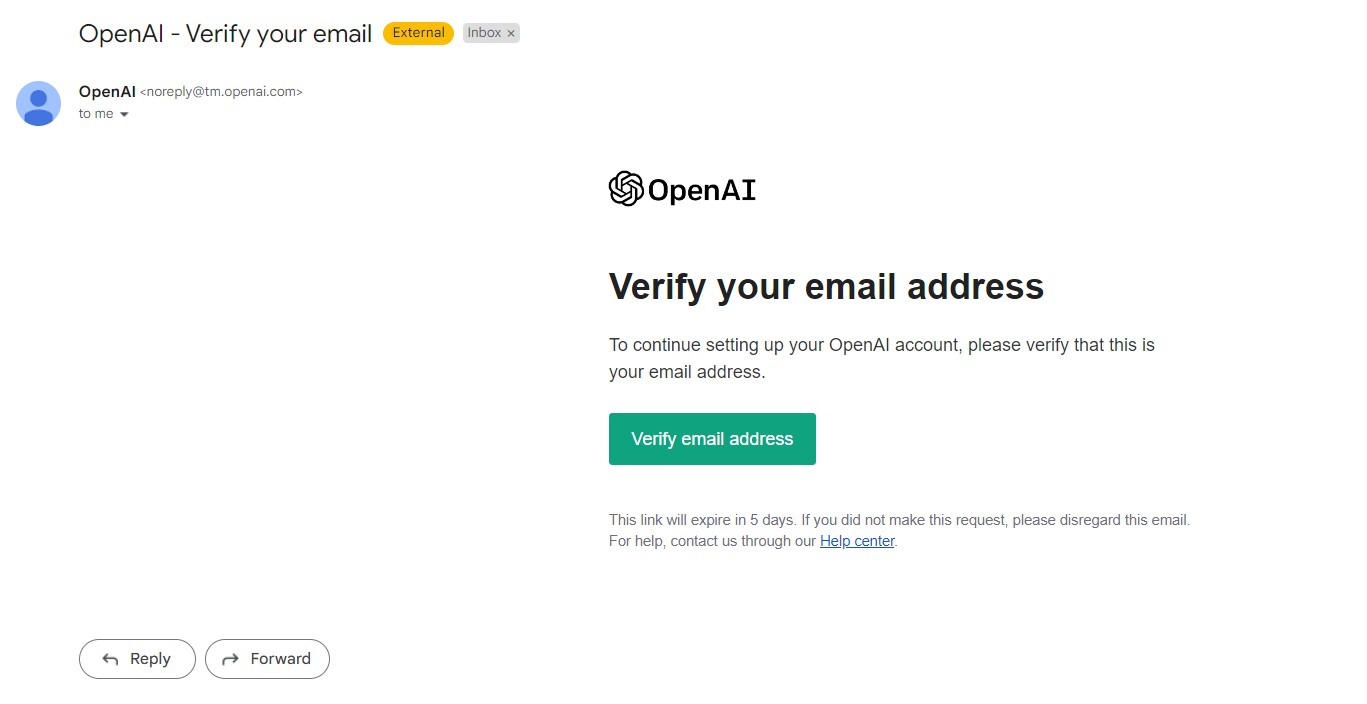This screenshot has width=1367, height=704.
Task: Click the curved Reply arrow icon
Action: point(110,659)
